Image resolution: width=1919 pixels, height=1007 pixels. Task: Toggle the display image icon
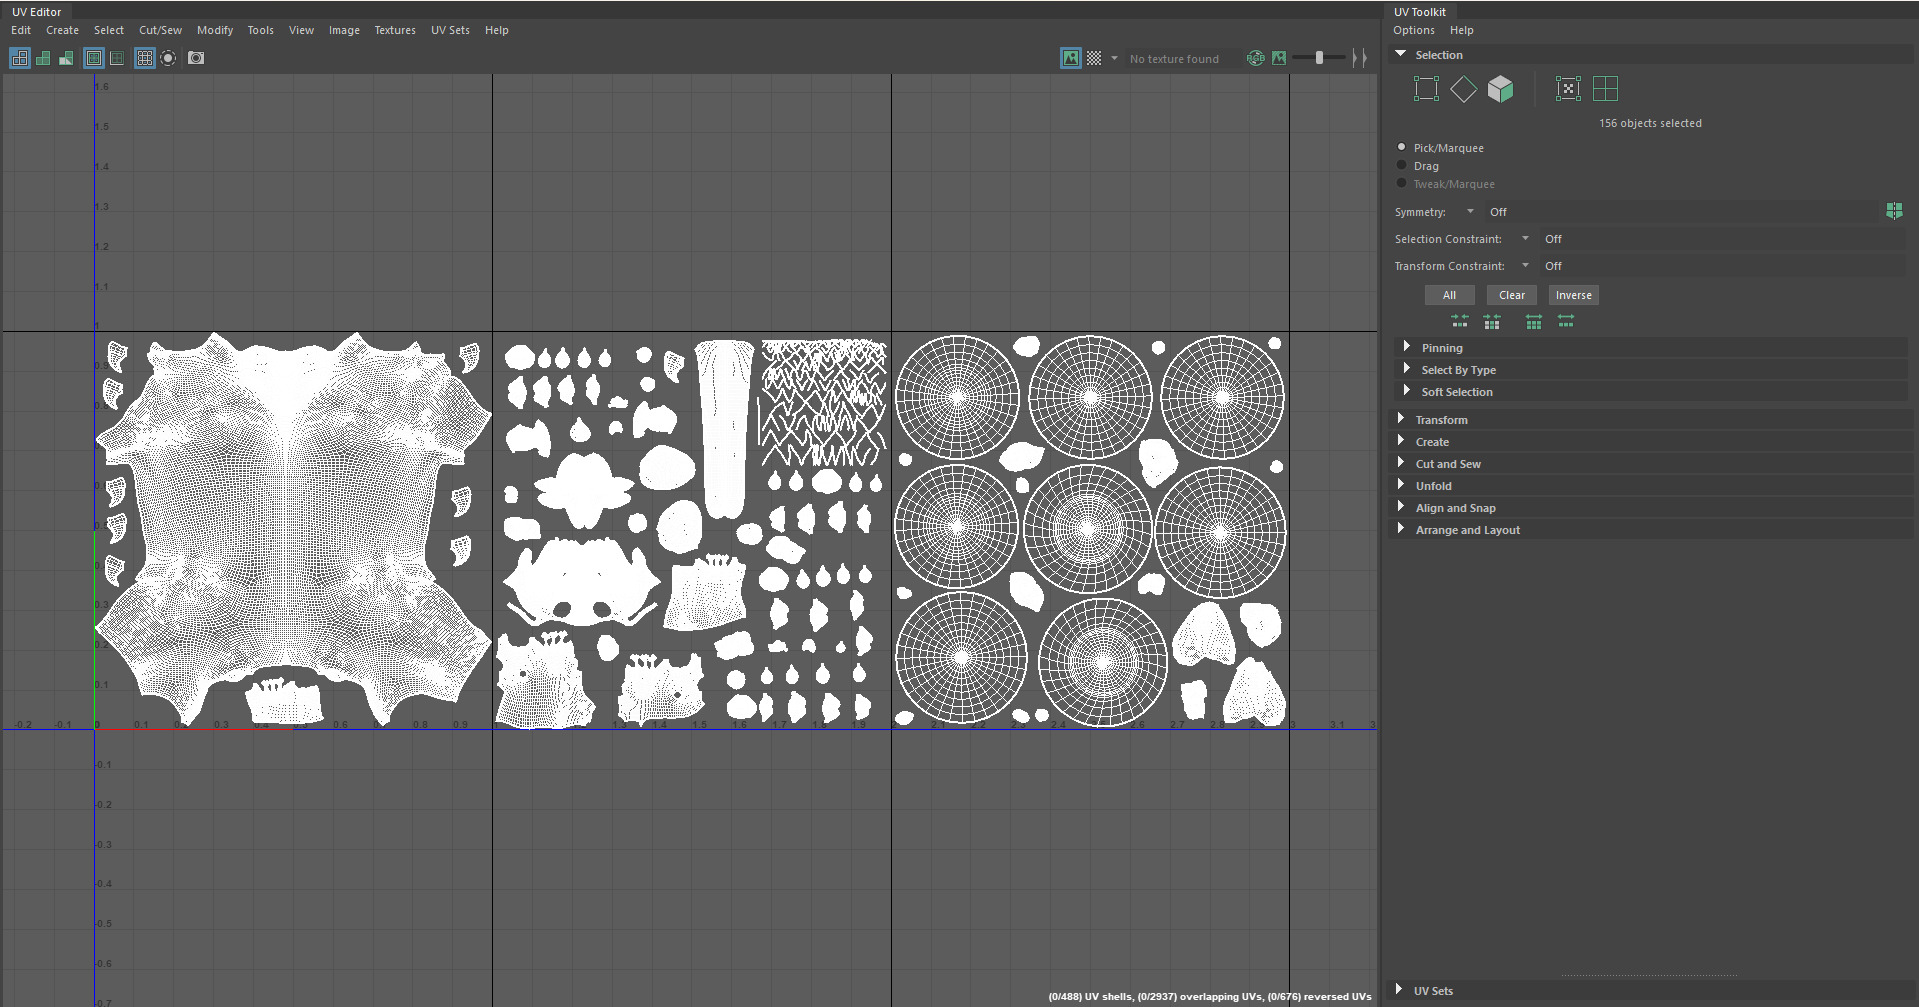[x=1071, y=58]
